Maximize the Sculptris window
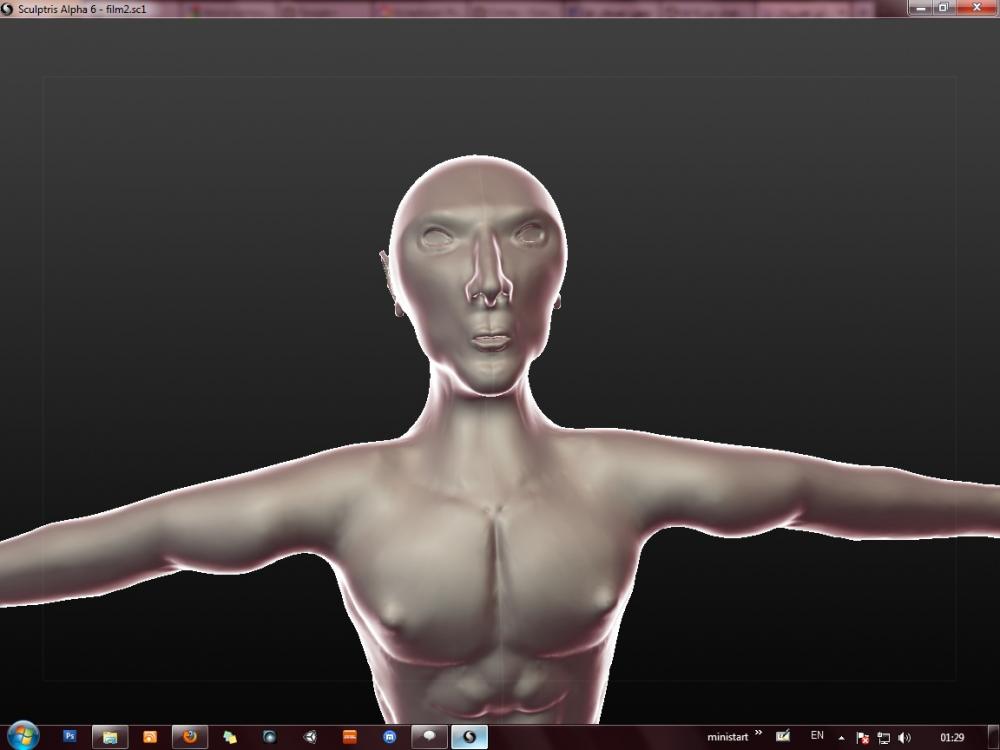 click(943, 8)
